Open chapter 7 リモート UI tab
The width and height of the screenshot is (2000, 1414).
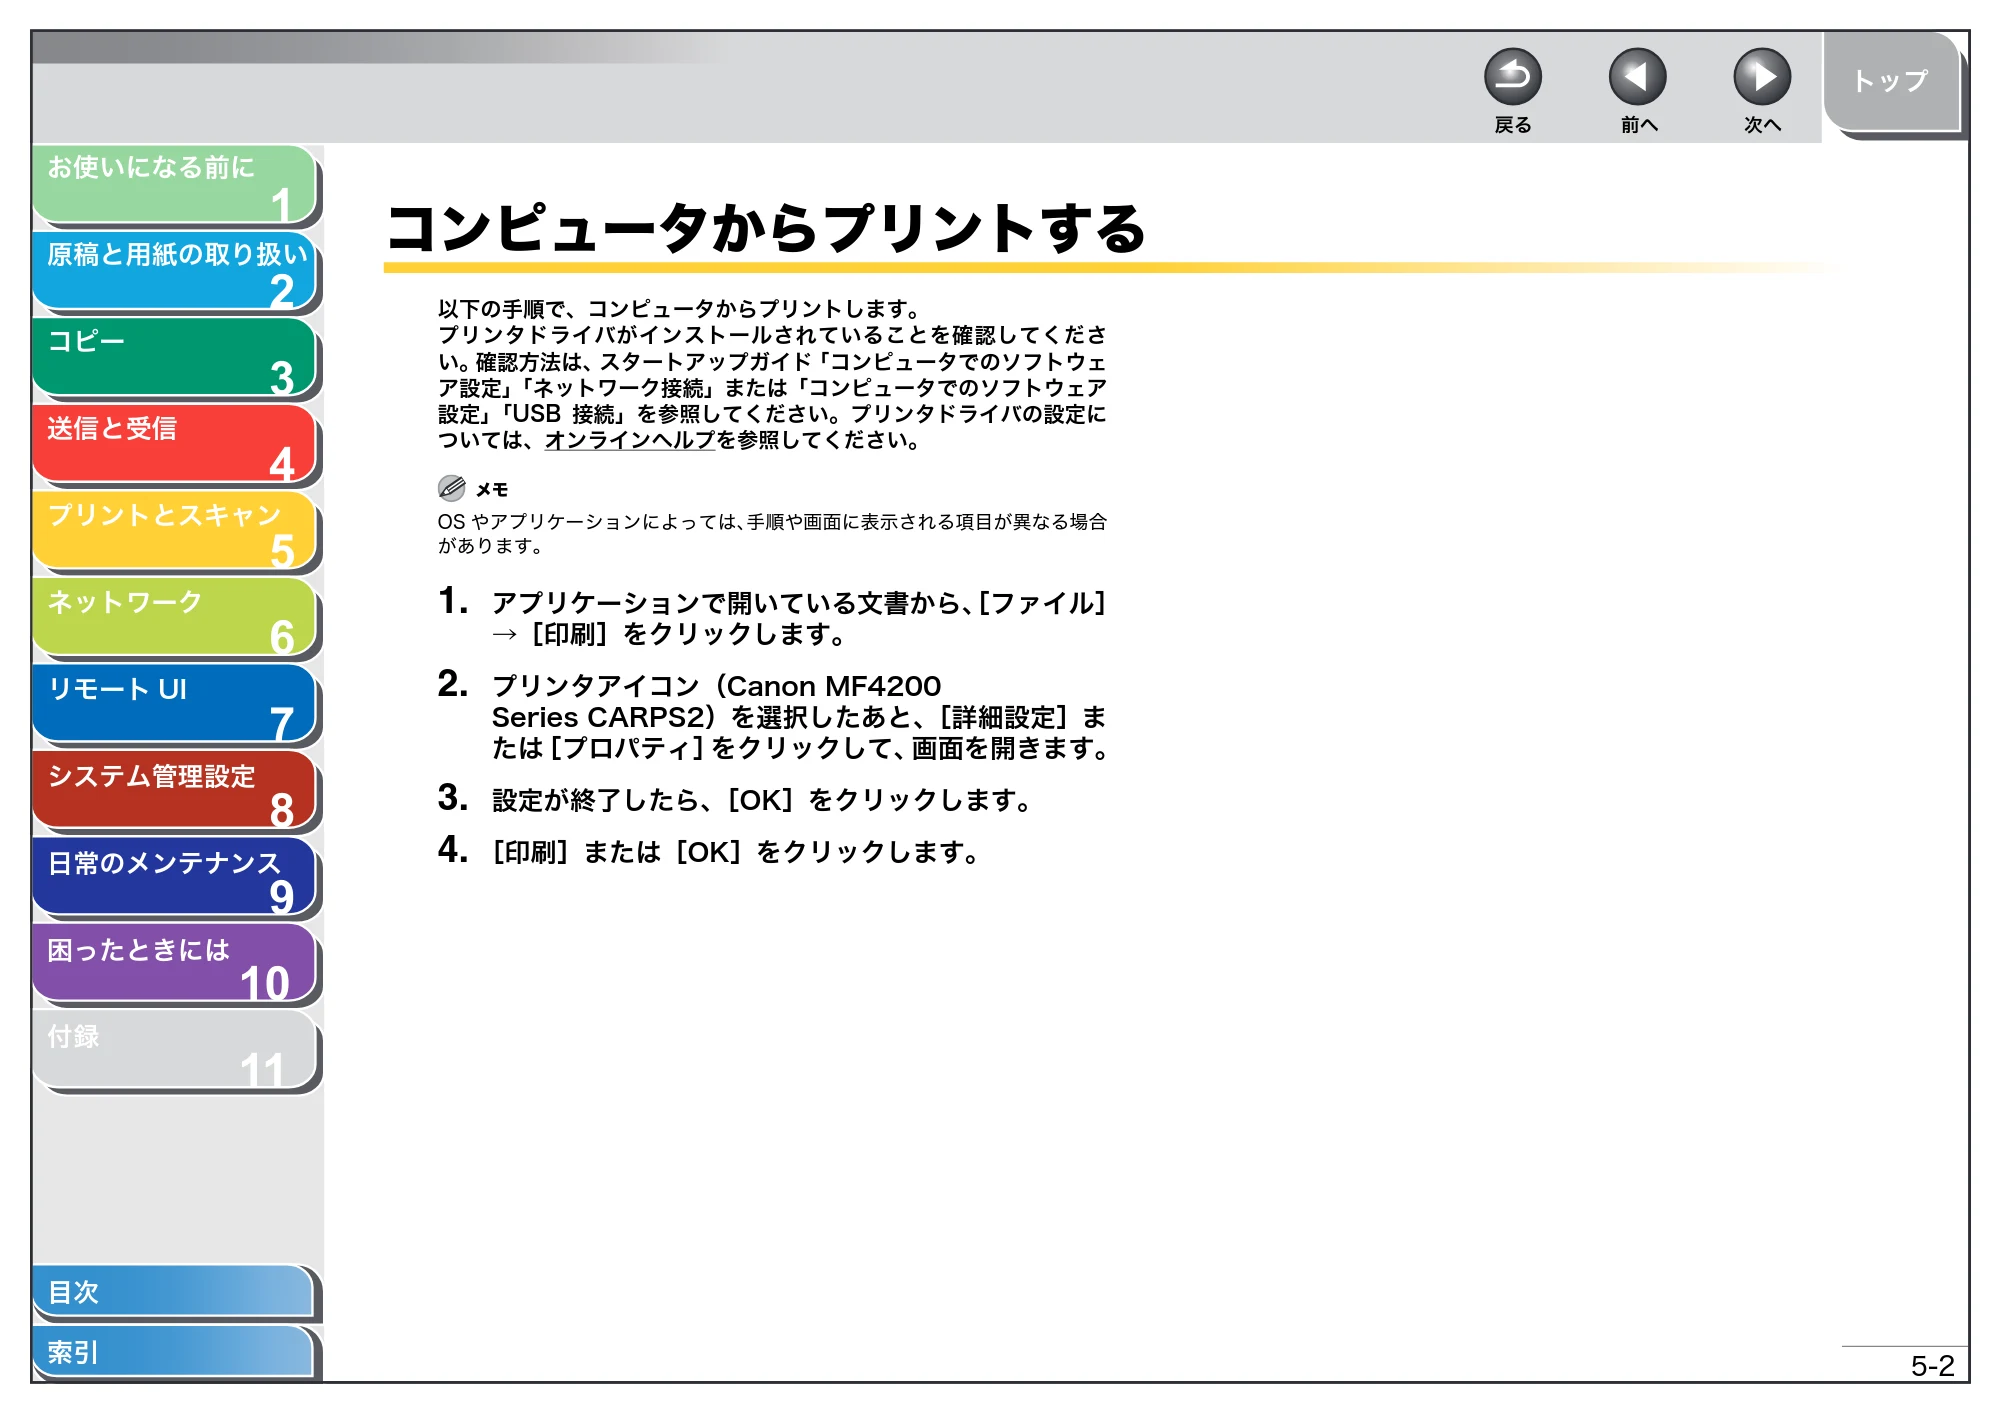175,705
